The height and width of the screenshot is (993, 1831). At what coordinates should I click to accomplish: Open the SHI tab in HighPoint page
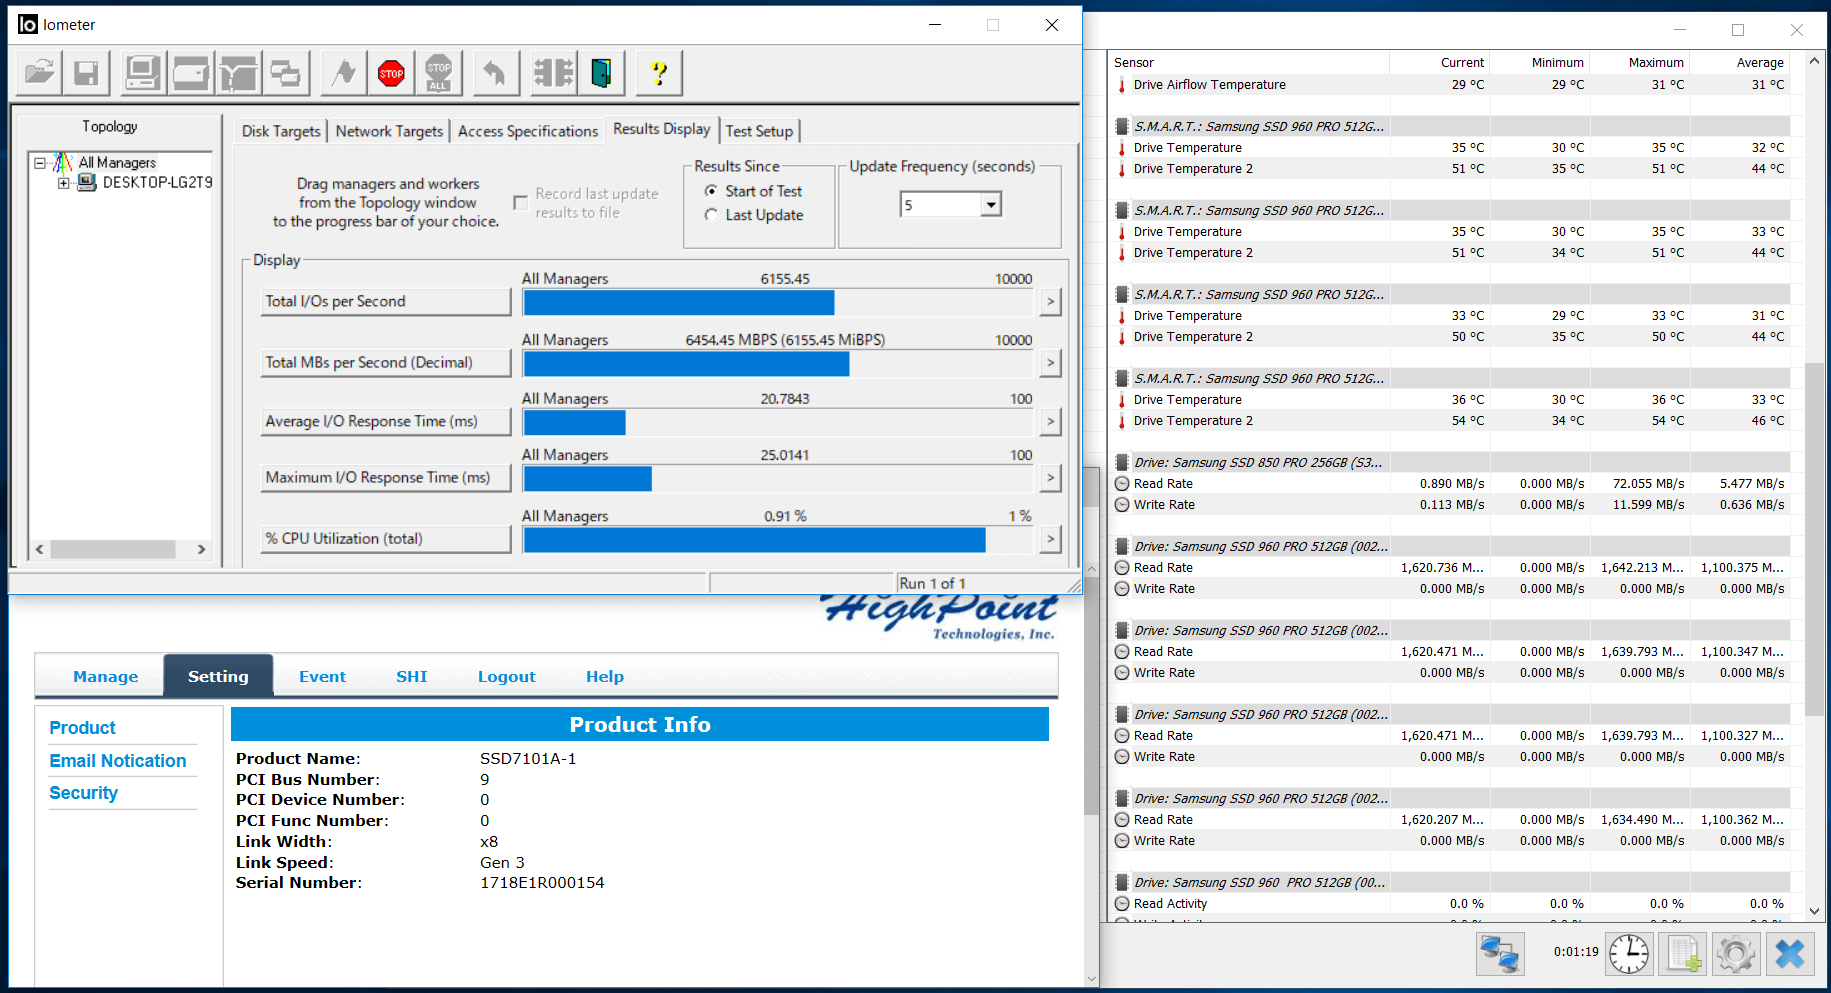[x=411, y=677]
